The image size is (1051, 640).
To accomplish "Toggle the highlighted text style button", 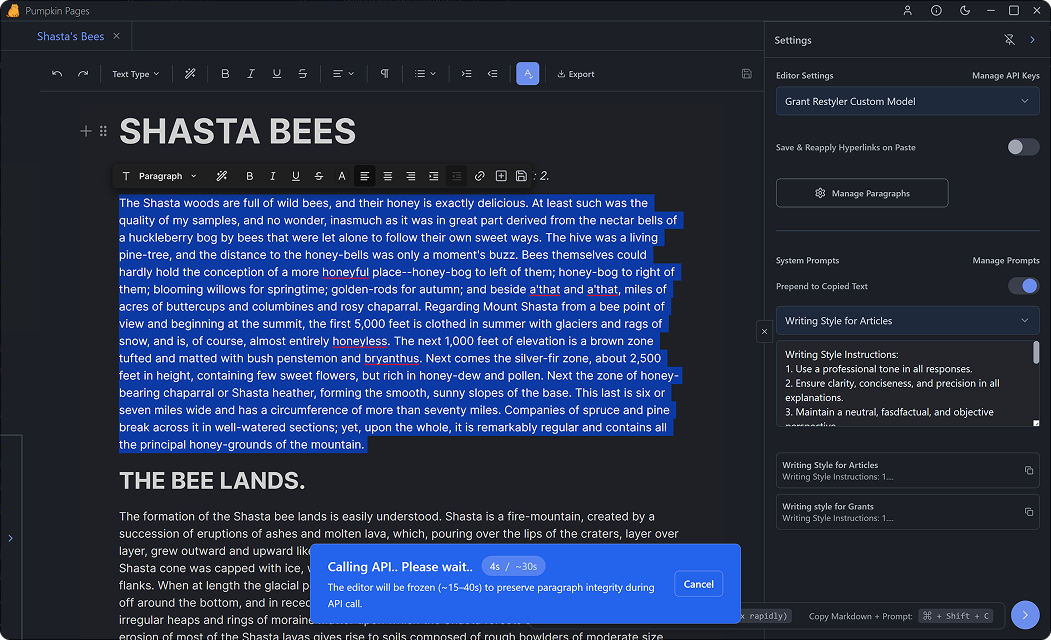I will click(x=527, y=74).
